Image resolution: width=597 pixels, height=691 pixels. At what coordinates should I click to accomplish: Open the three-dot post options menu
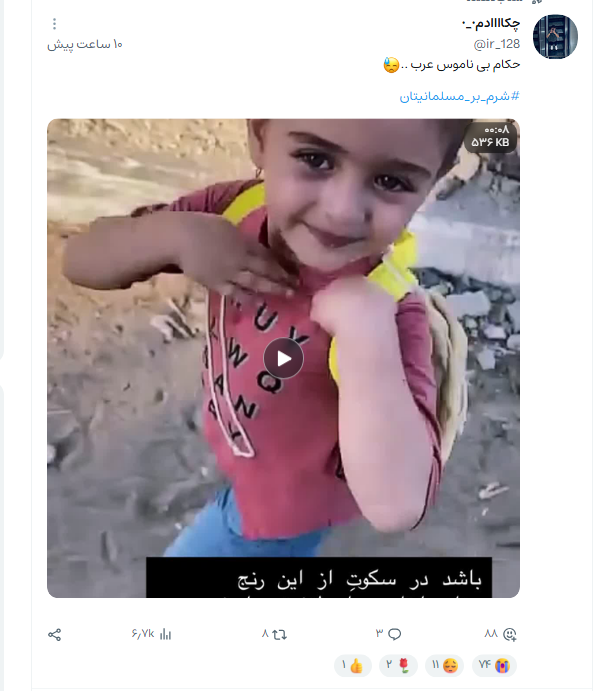(54, 24)
